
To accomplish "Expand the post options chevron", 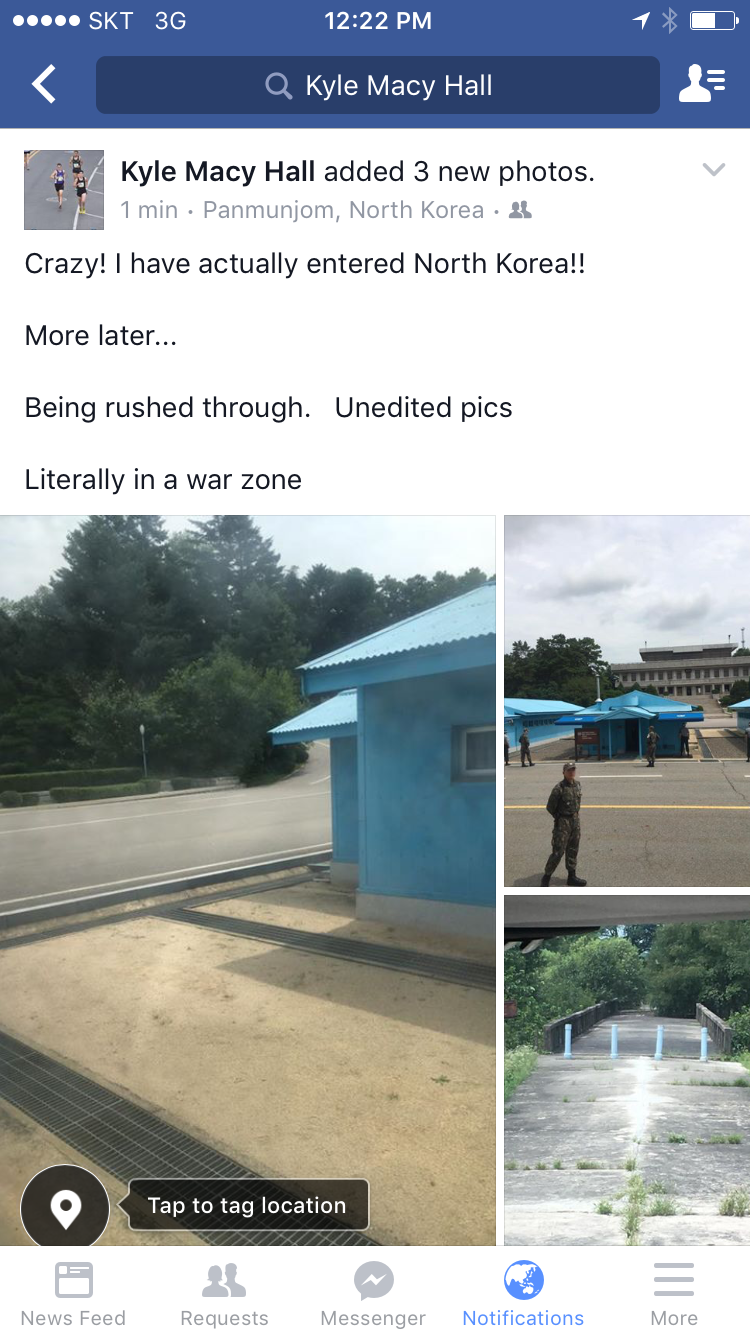I will point(713,170).
